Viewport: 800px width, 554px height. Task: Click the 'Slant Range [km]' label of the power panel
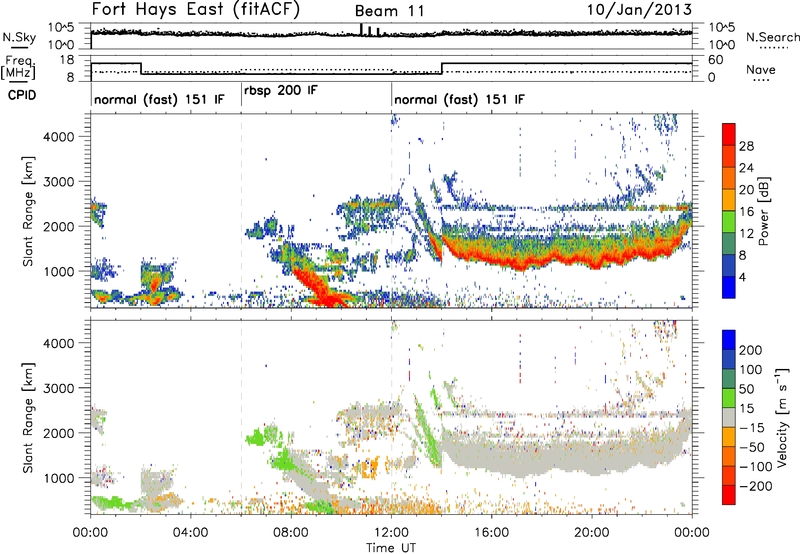pos(28,211)
